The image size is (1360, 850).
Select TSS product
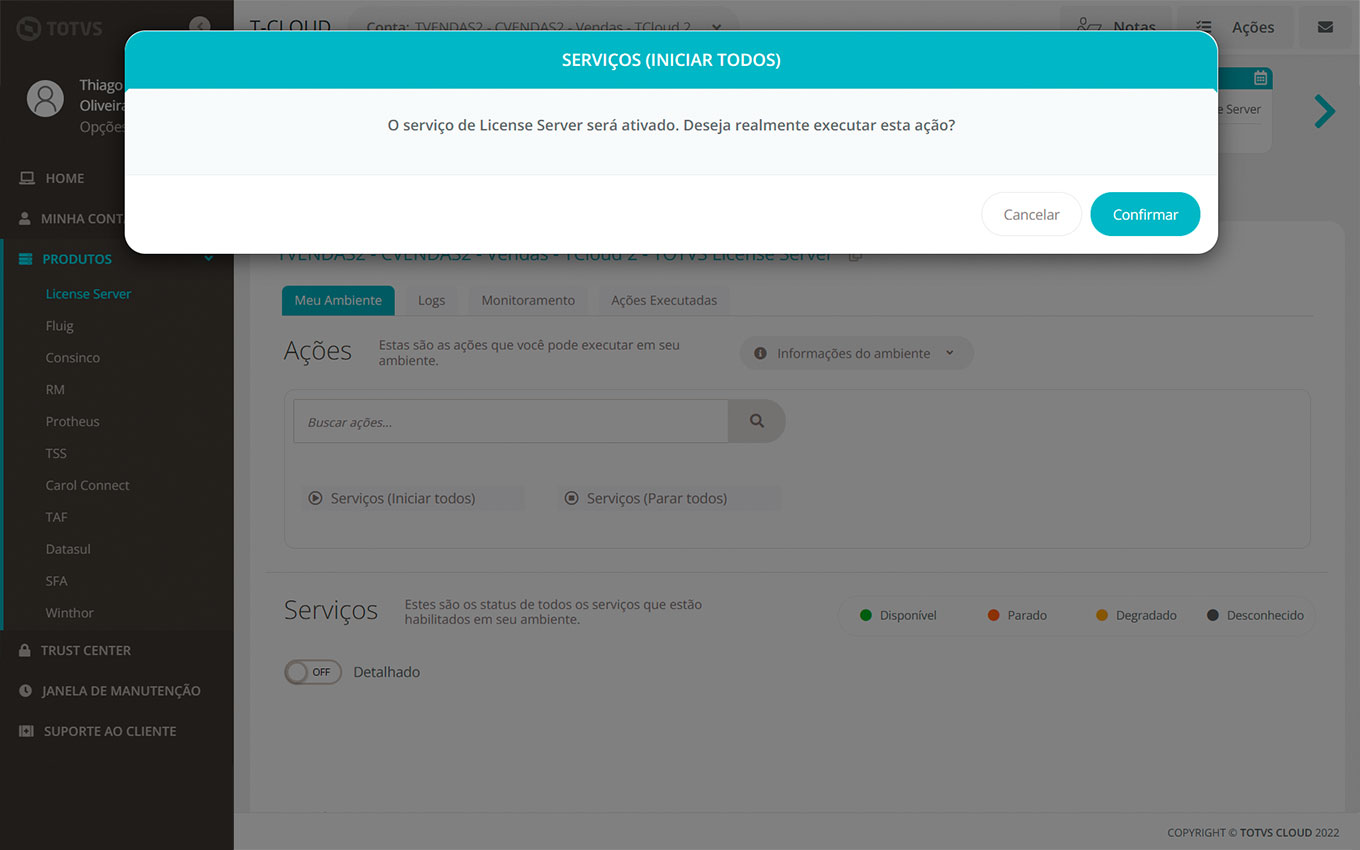(56, 453)
